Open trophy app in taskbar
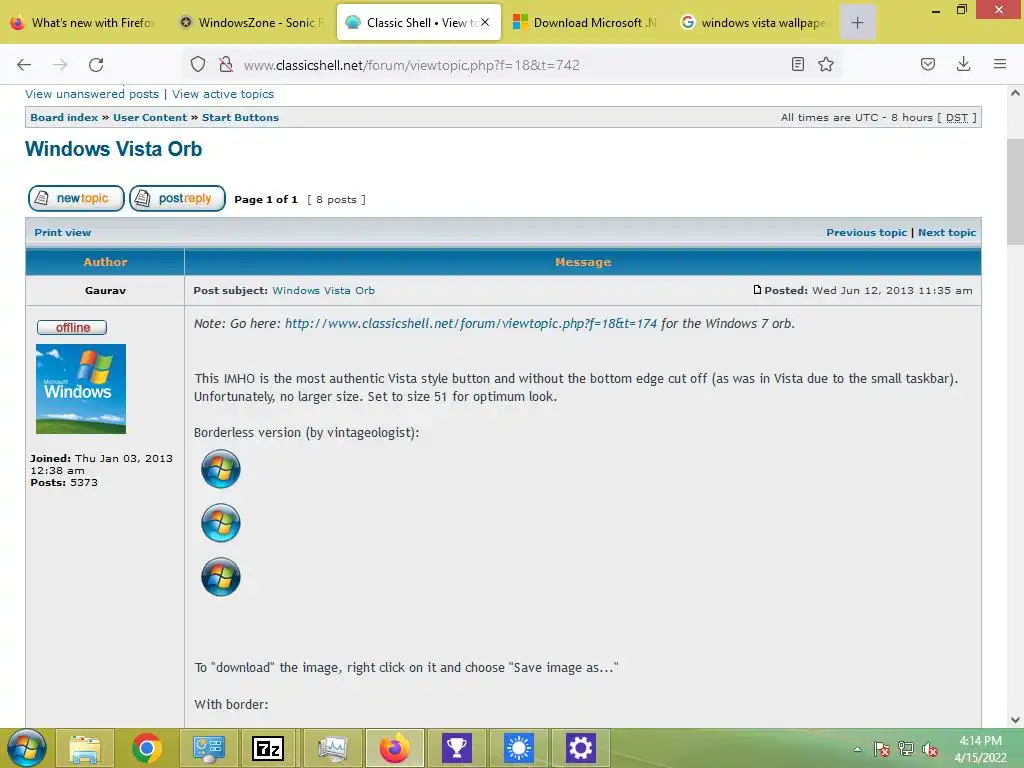Image resolution: width=1024 pixels, height=768 pixels. pyautogui.click(x=456, y=748)
